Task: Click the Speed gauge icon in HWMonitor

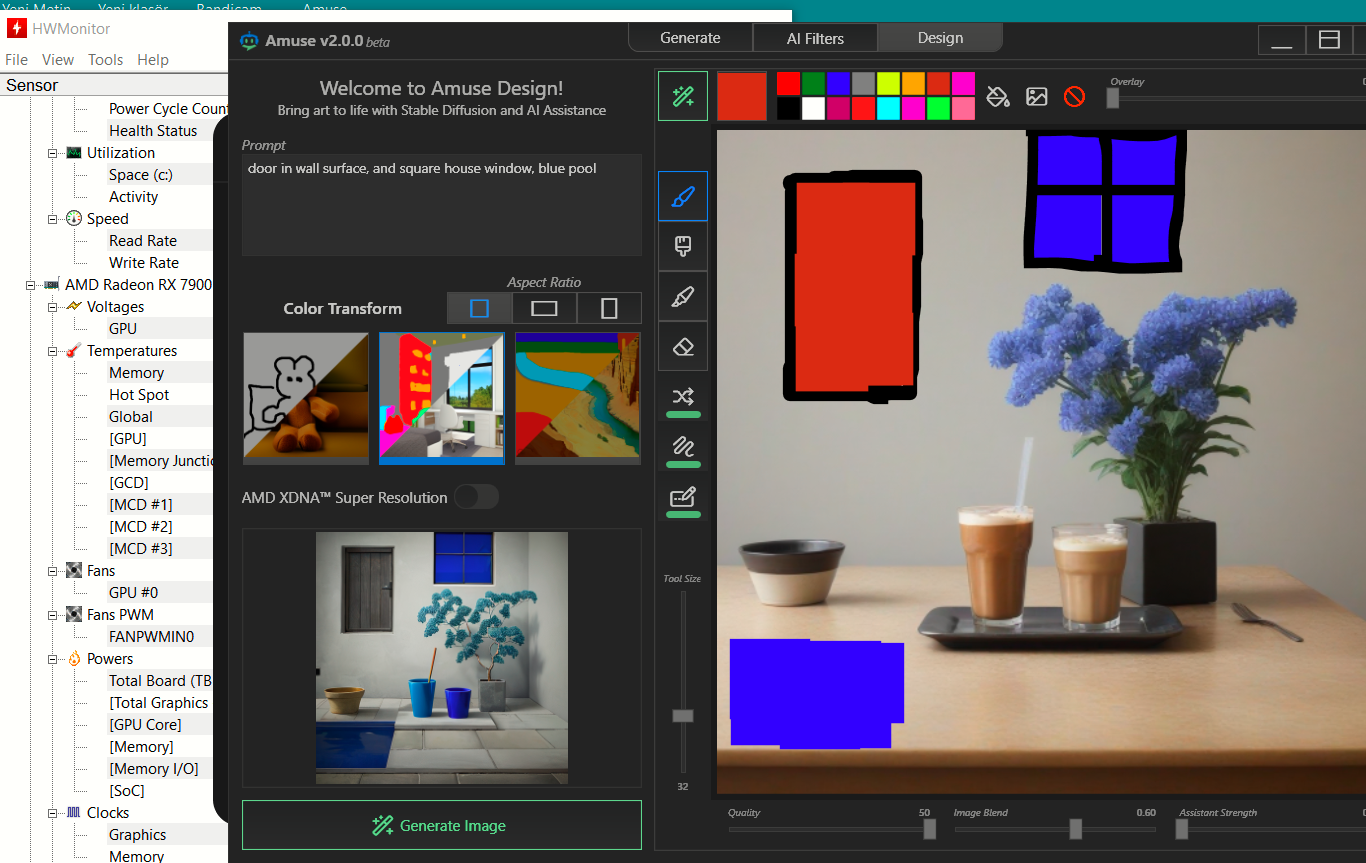Action: (x=74, y=219)
